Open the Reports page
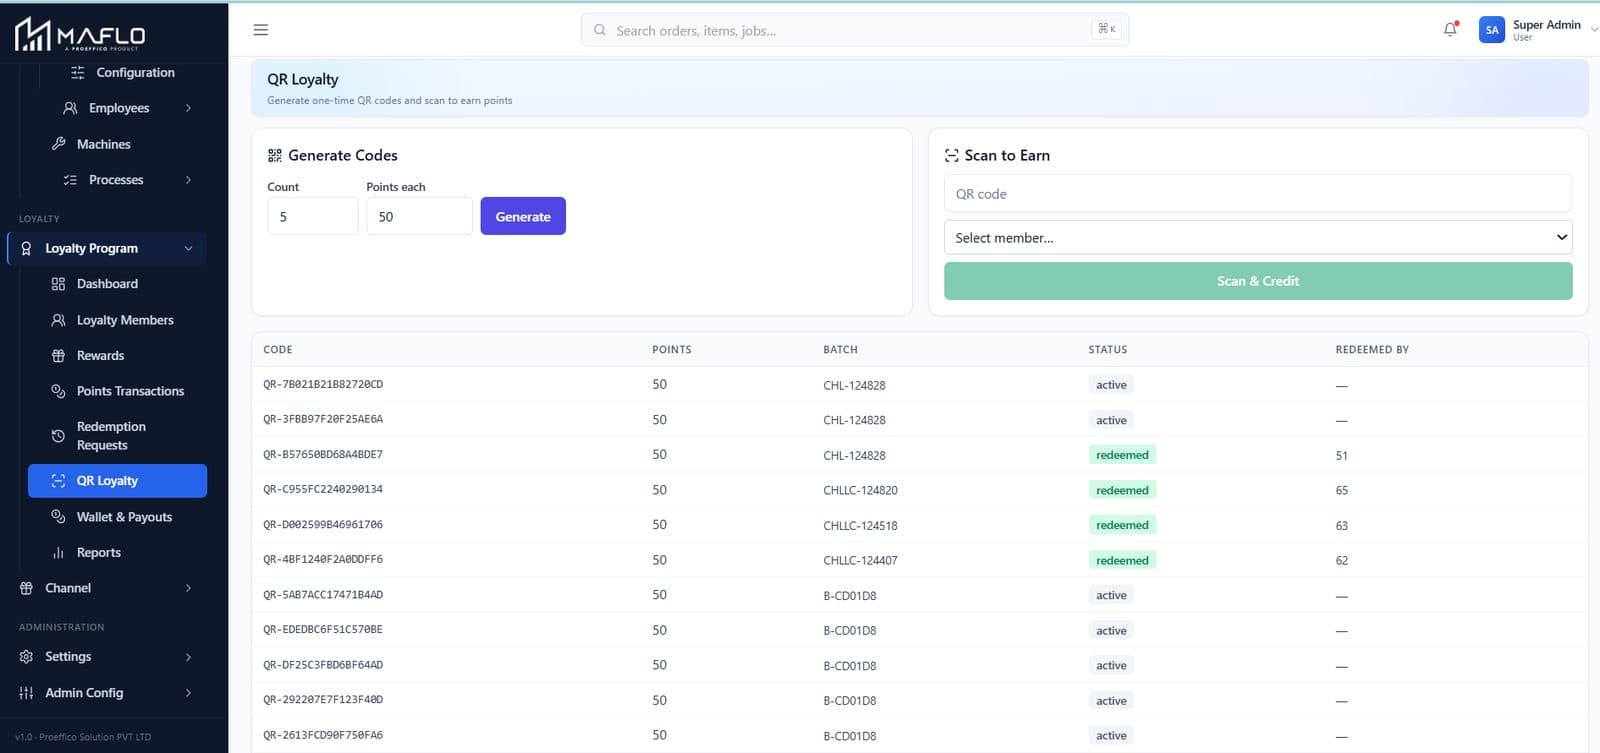1600x753 pixels. [x=98, y=553]
